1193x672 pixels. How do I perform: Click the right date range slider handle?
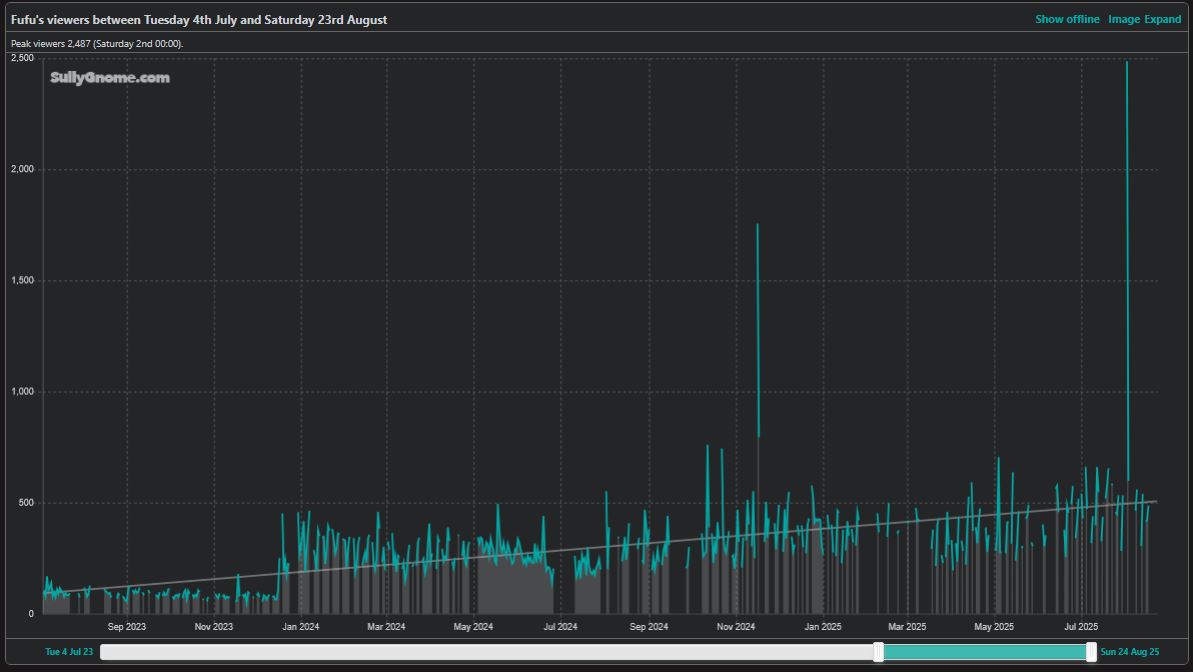coord(1091,652)
